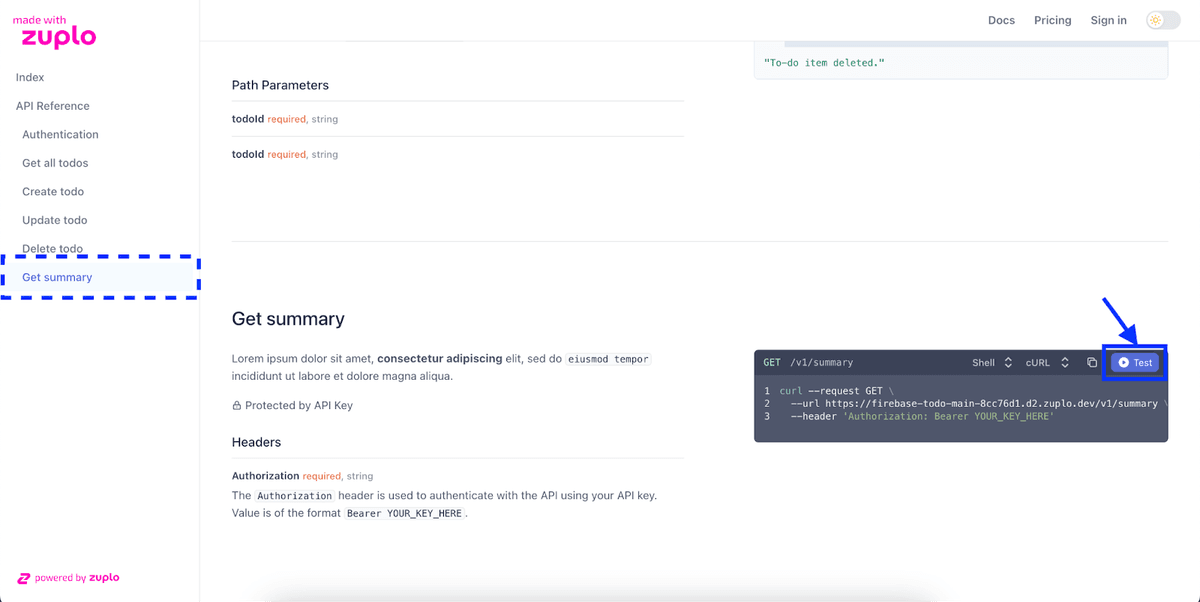The height and width of the screenshot is (602, 1200).
Task: Select Get summary in the sidebar
Action: click(x=57, y=277)
